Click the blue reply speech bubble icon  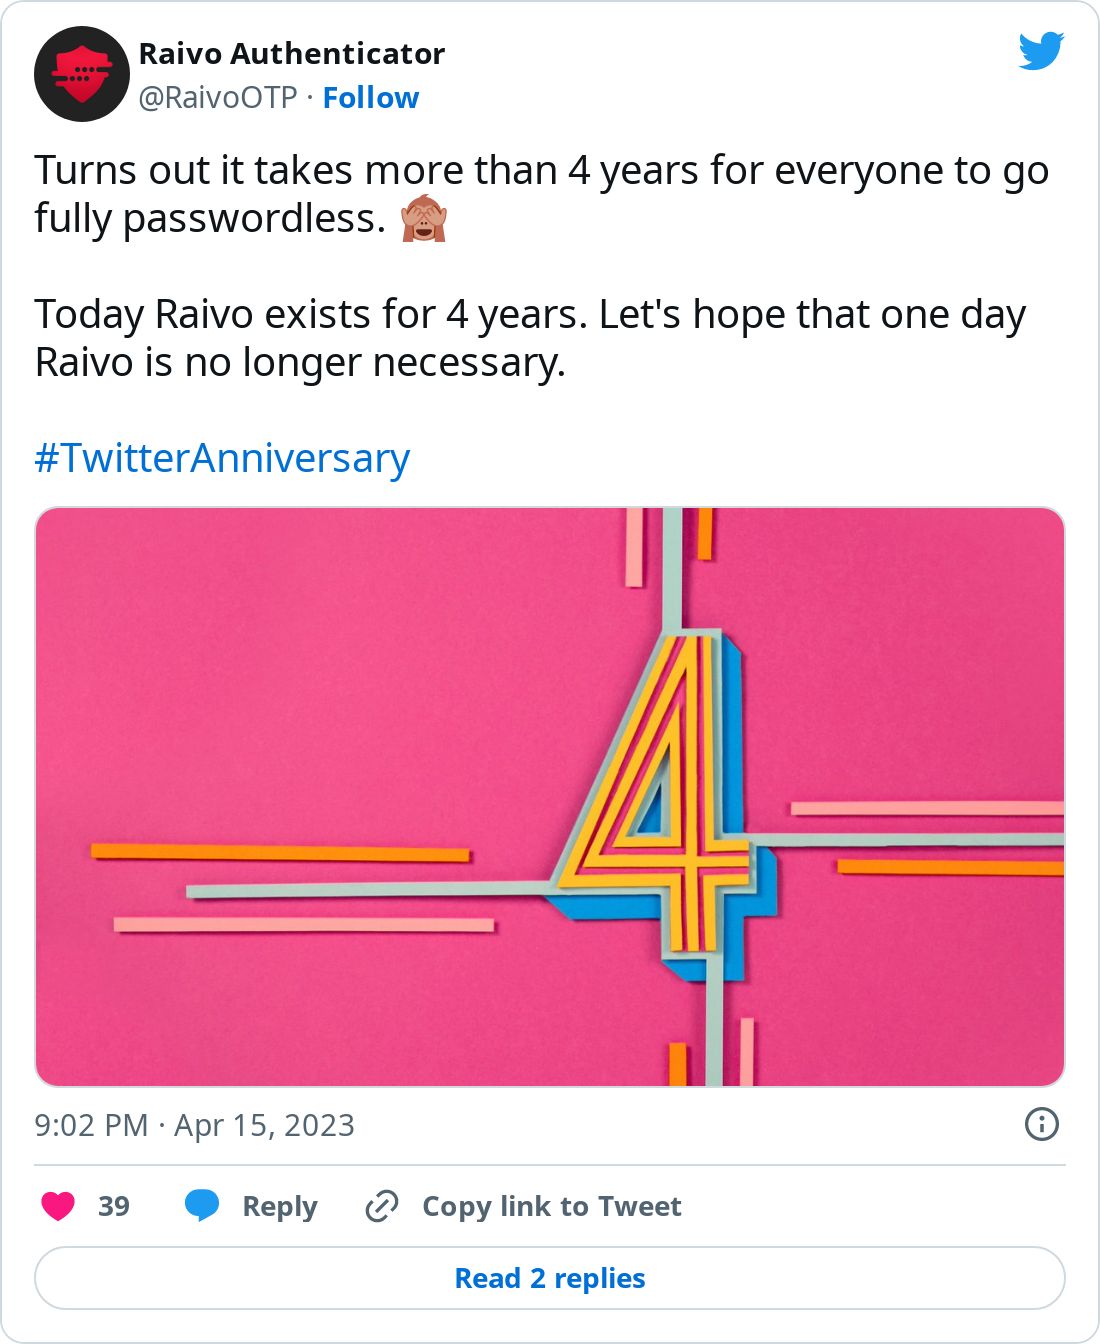click(202, 1206)
